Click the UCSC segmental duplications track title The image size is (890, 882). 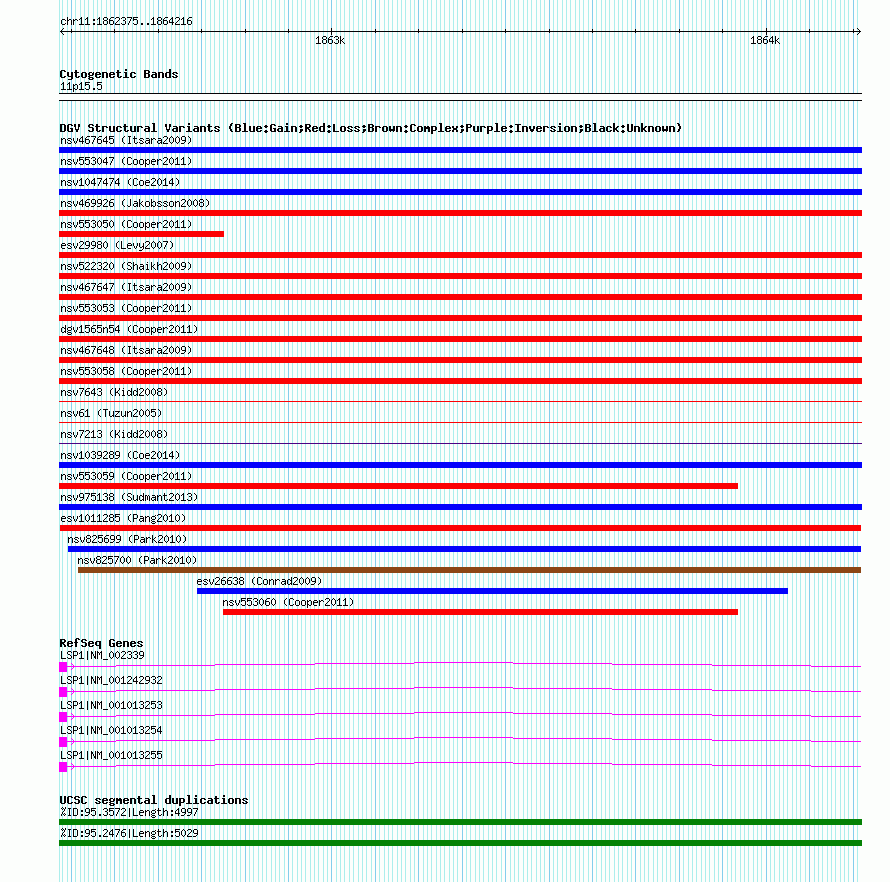[154, 800]
